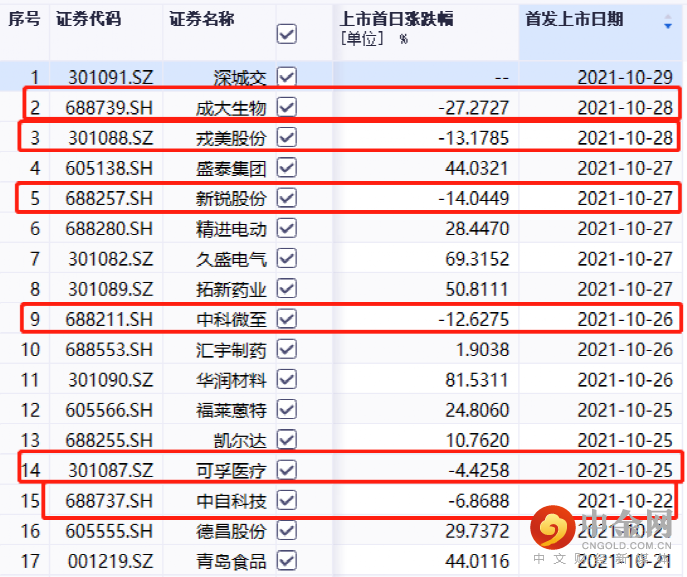Select stock code 001219.SZ
The height and width of the screenshot is (577, 687).
click(x=110, y=562)
